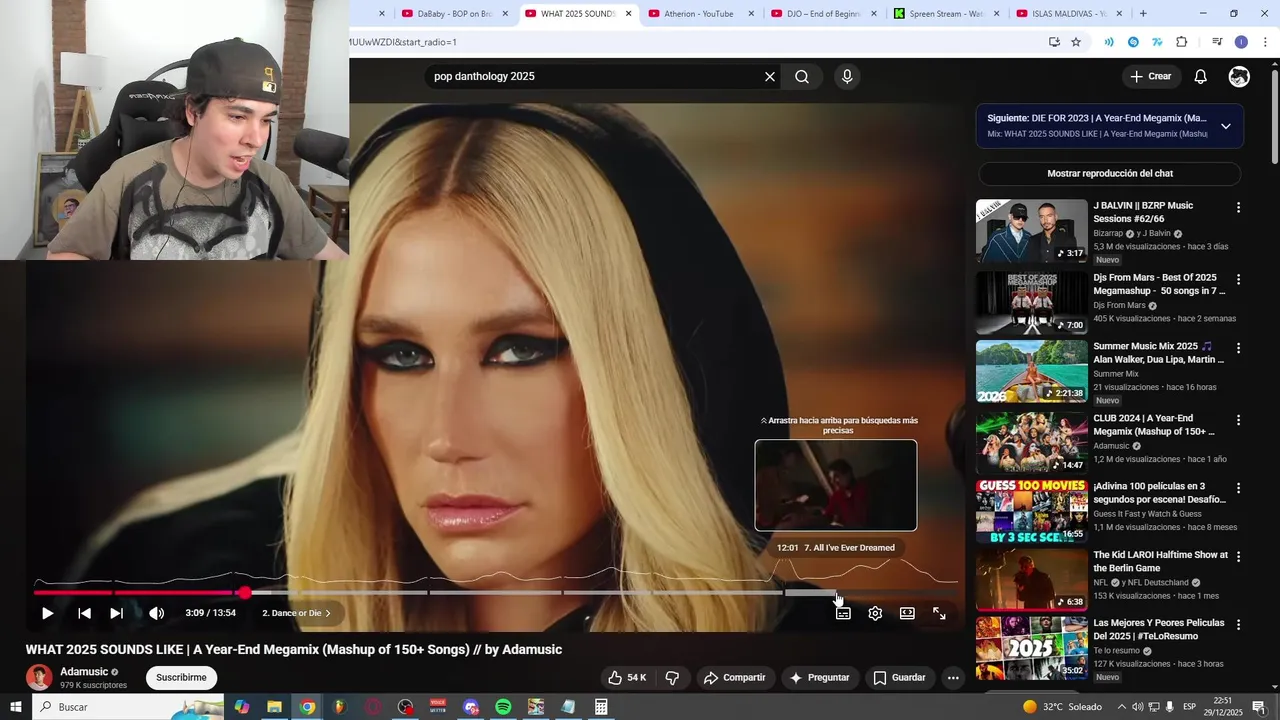Open the Adamusic channel name link
Image resolution: width=1280 pixels, height=720 pixels.
[x=84, y=672]
